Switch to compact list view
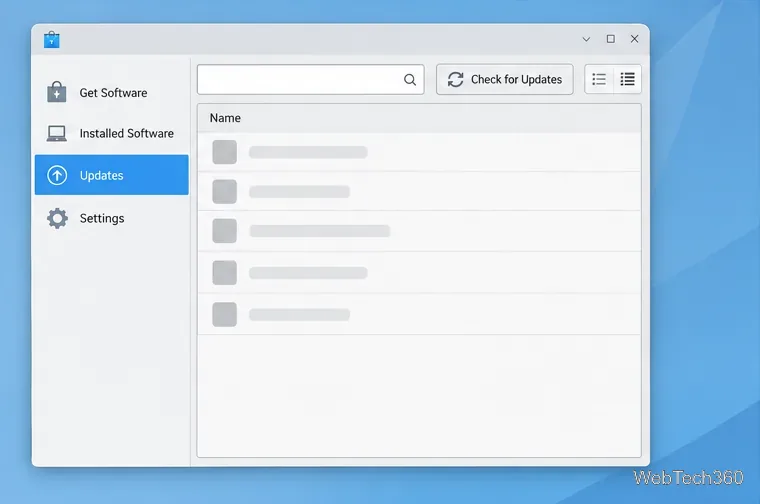Viewport: 760px width, 504px height. coord(599,79)
